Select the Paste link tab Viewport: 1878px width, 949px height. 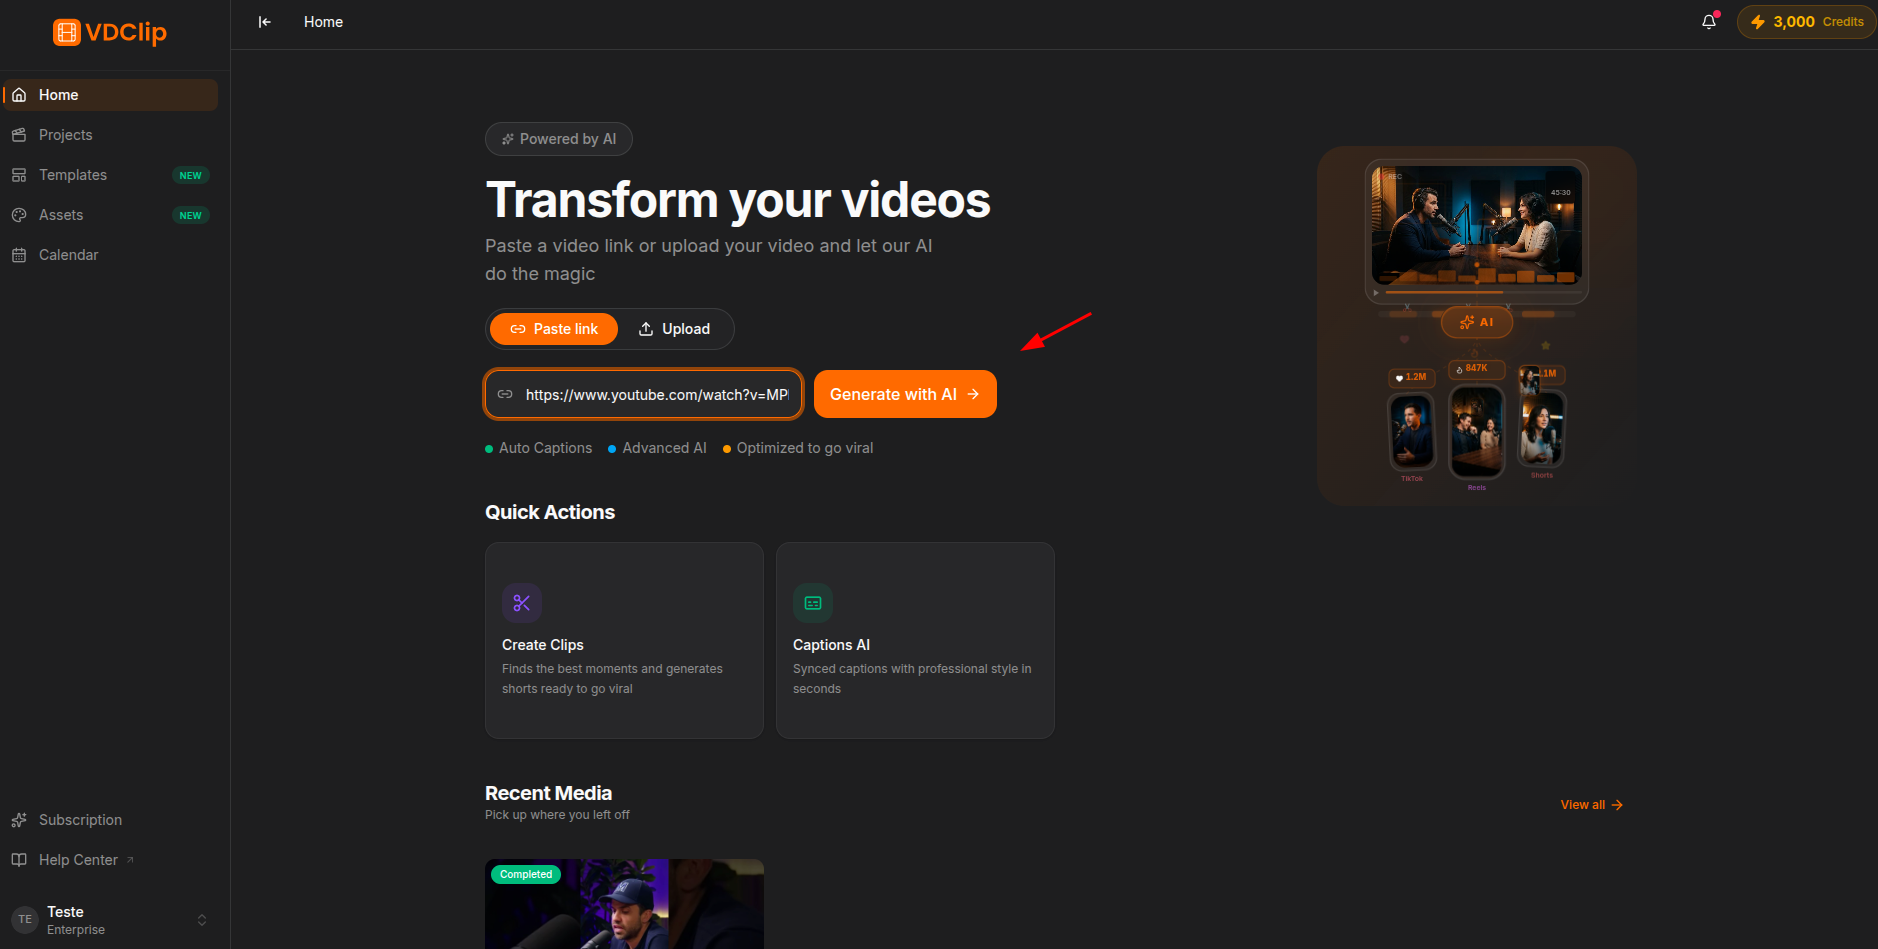point(554,329)
